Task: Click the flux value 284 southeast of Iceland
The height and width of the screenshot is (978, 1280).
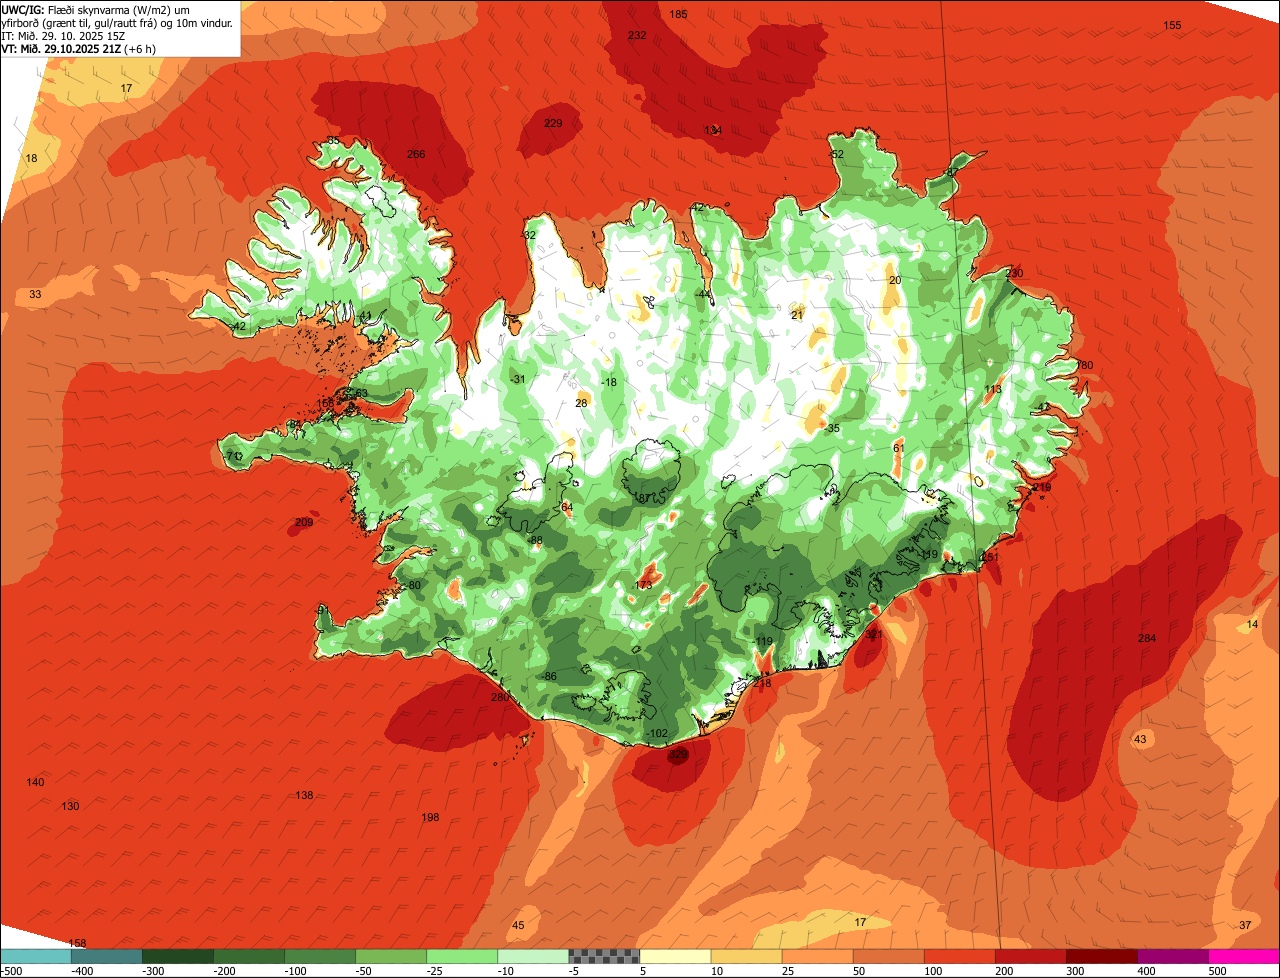Action: click(x=1146, y=638)
